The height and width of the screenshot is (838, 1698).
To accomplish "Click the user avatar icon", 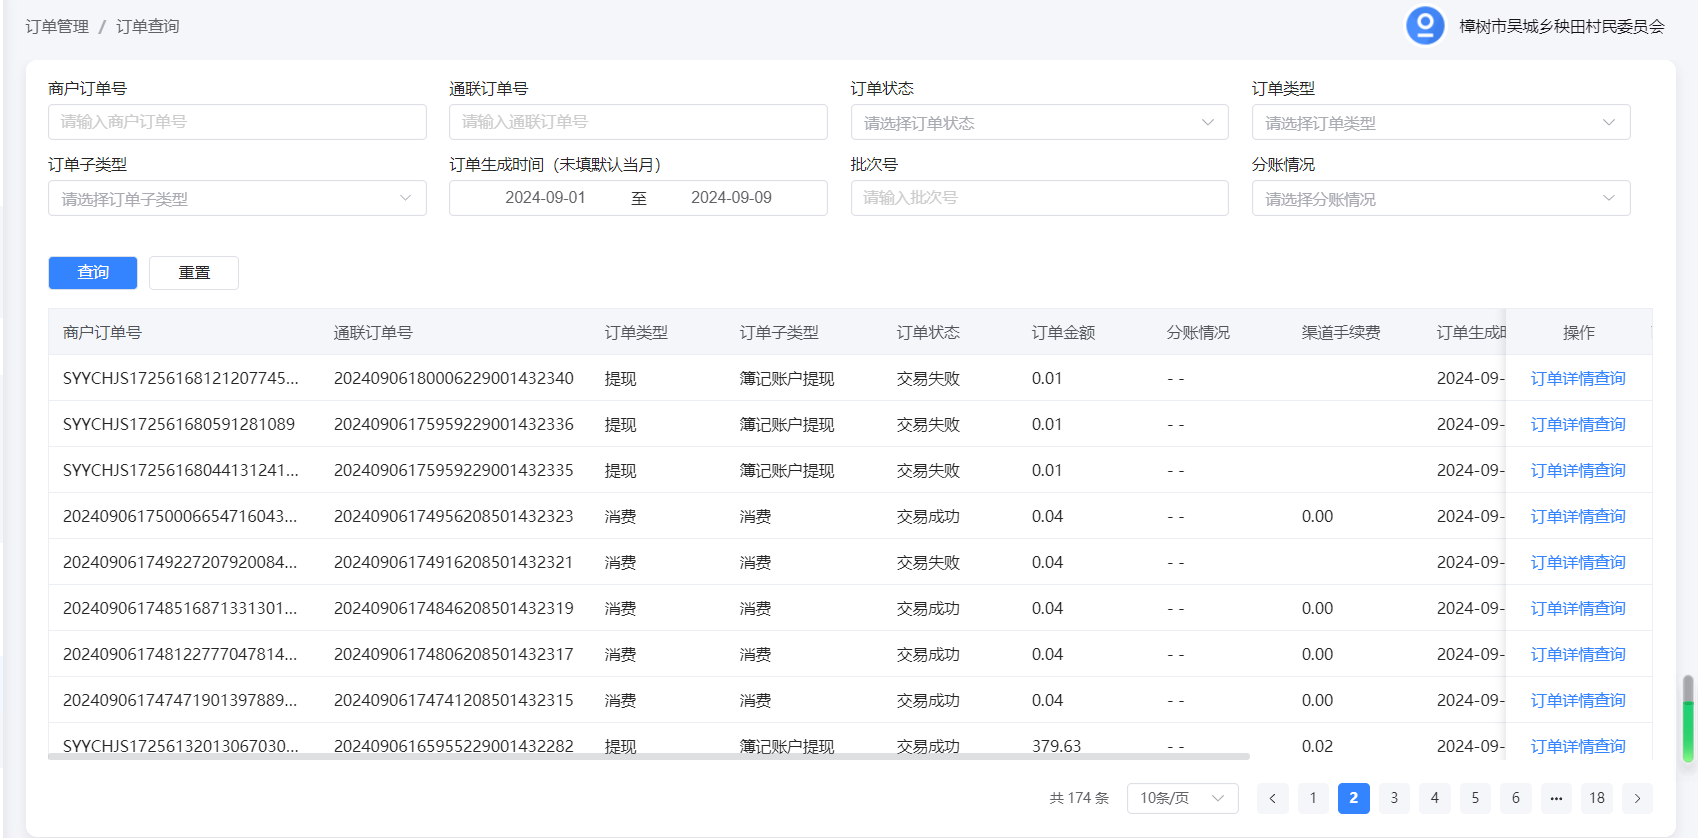I will (x=1425, y=26).
